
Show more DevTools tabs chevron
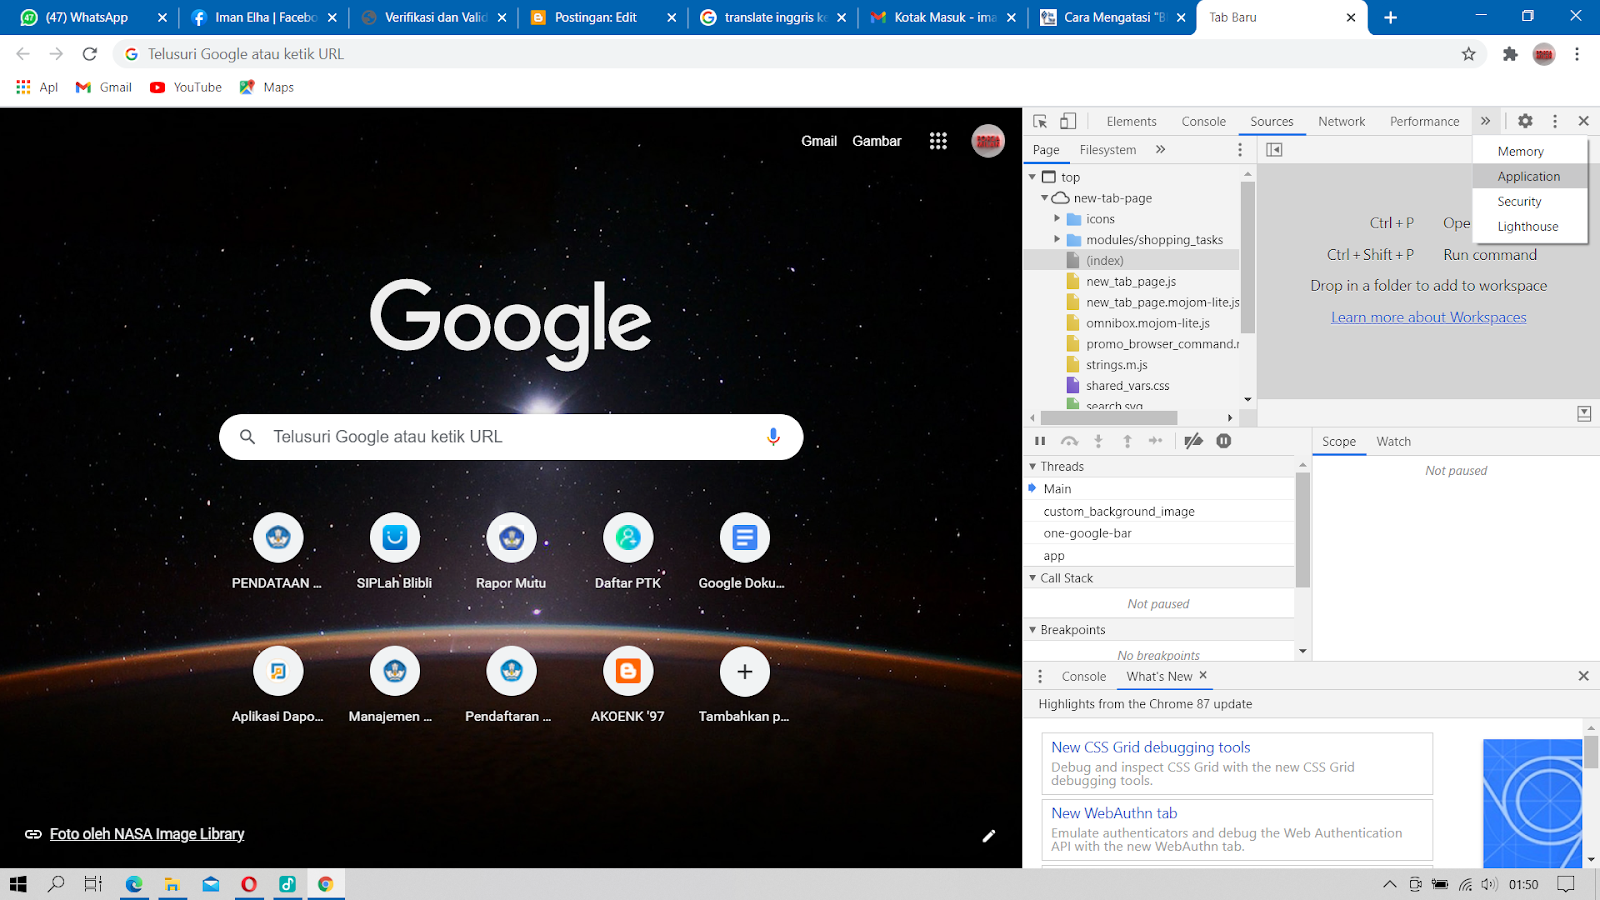pos(1486,121)
